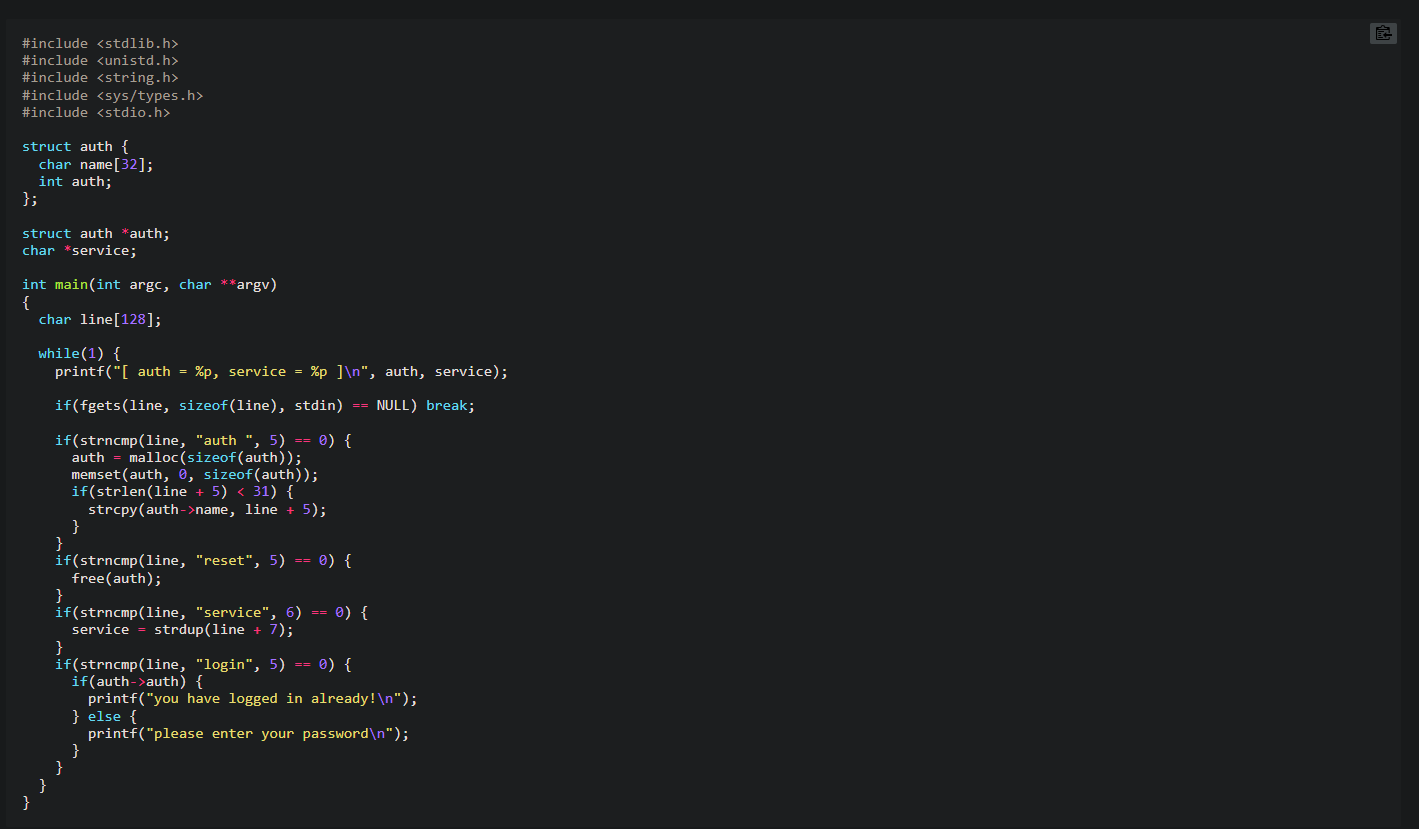Click the 'auth = malloc(sizeof(auth));' line
The width and height of the screenshot is (1419, 829).
click(187, 458)
